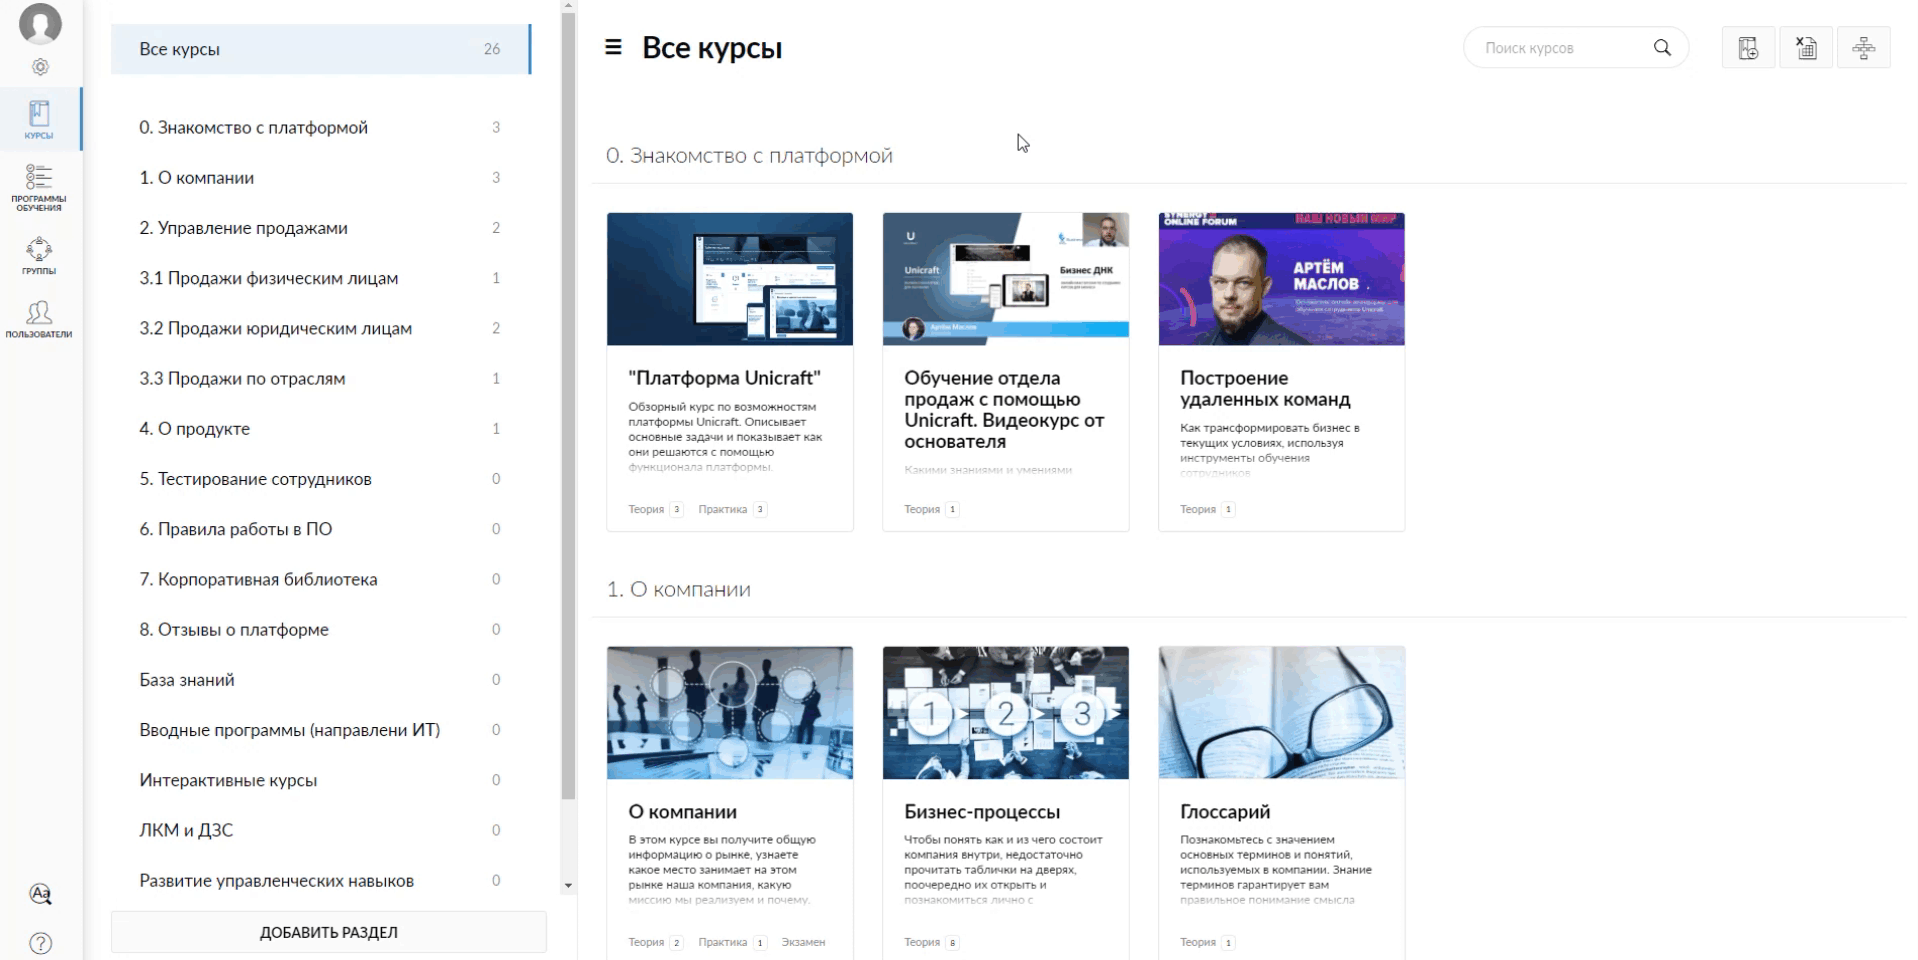Click the О компании course card title
This screenshot has height=960, width=1918.
coord(682,812)
